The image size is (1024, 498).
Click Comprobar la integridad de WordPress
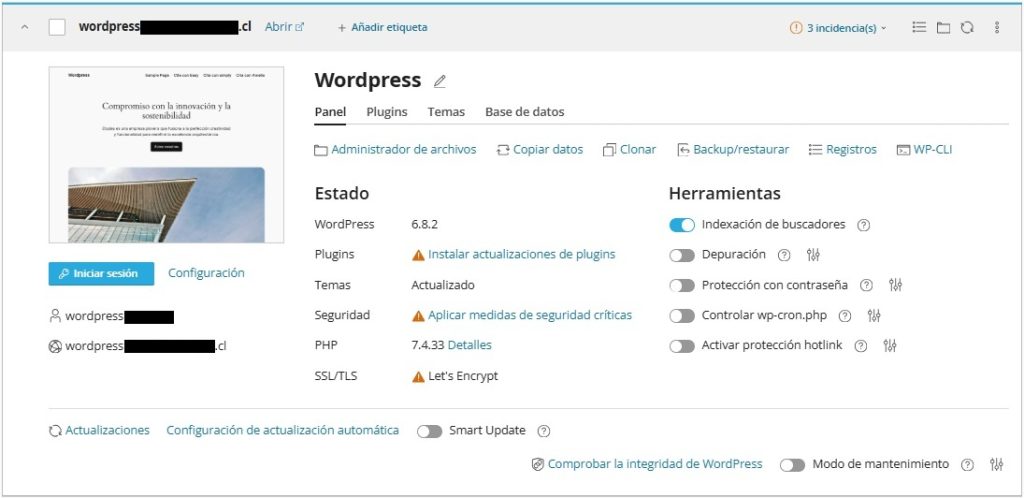[647, 464]
